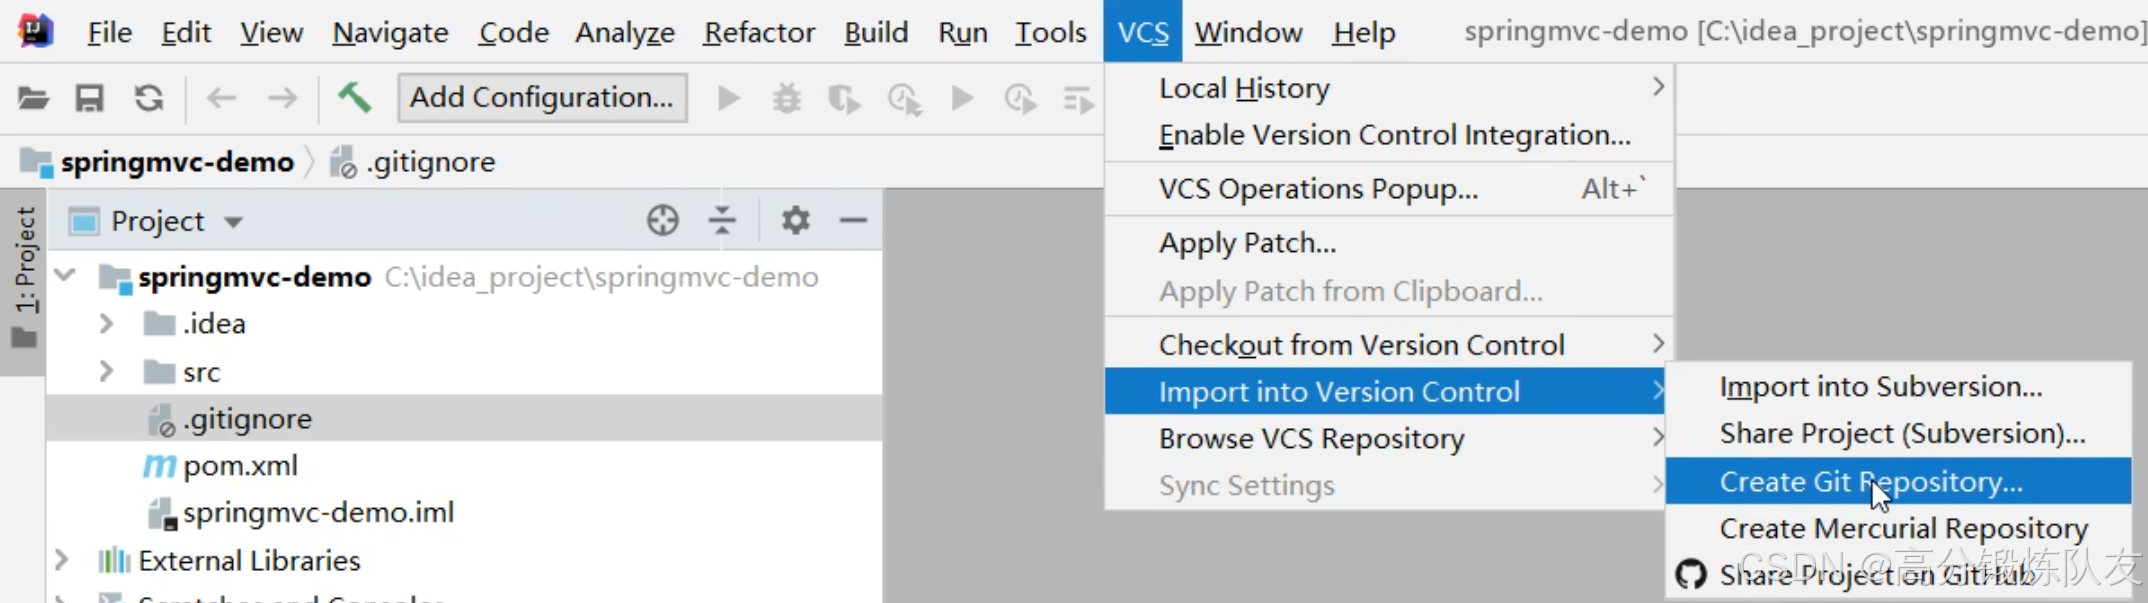Choose Import into Subversion
The image size is (2148, 603).
click(1899, 387)
